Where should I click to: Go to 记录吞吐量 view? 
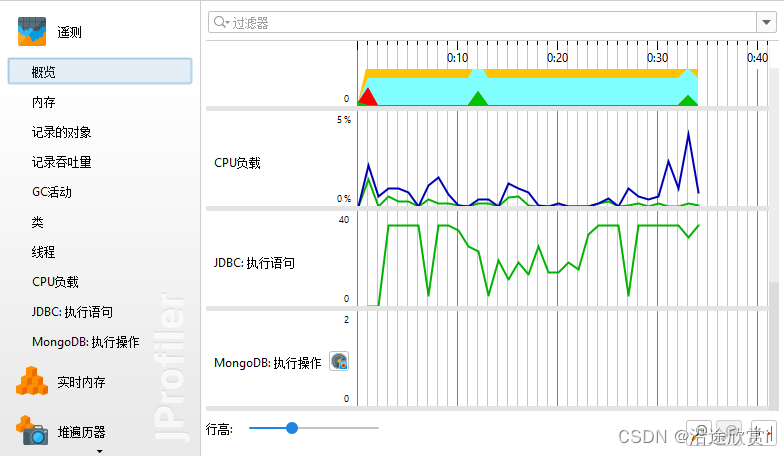(x=62, y=162)
